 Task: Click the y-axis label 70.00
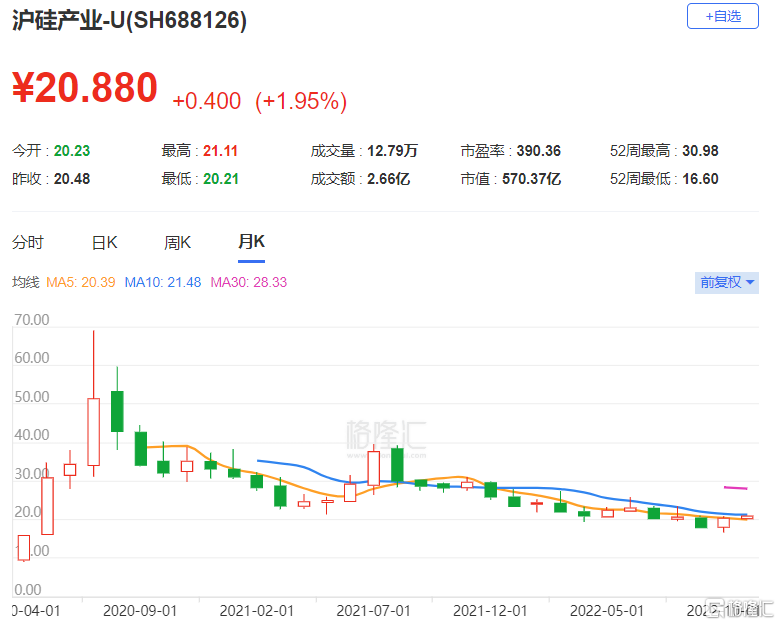(32, 319)
